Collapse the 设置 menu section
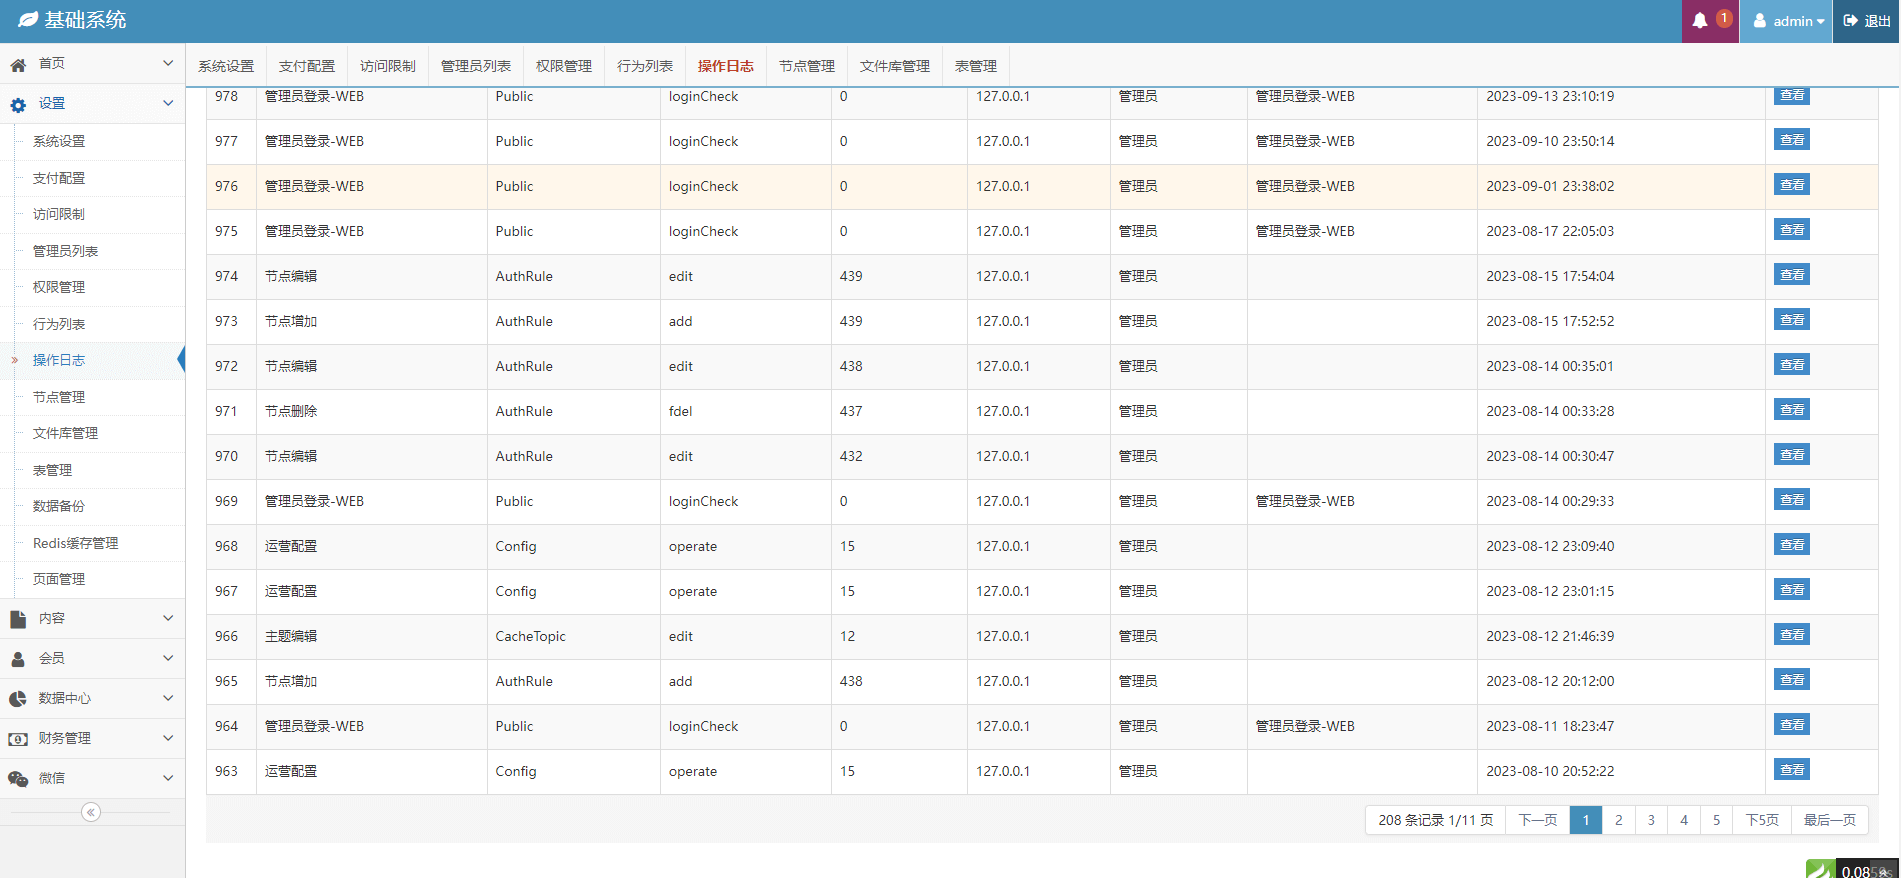 tap(167, 103)
